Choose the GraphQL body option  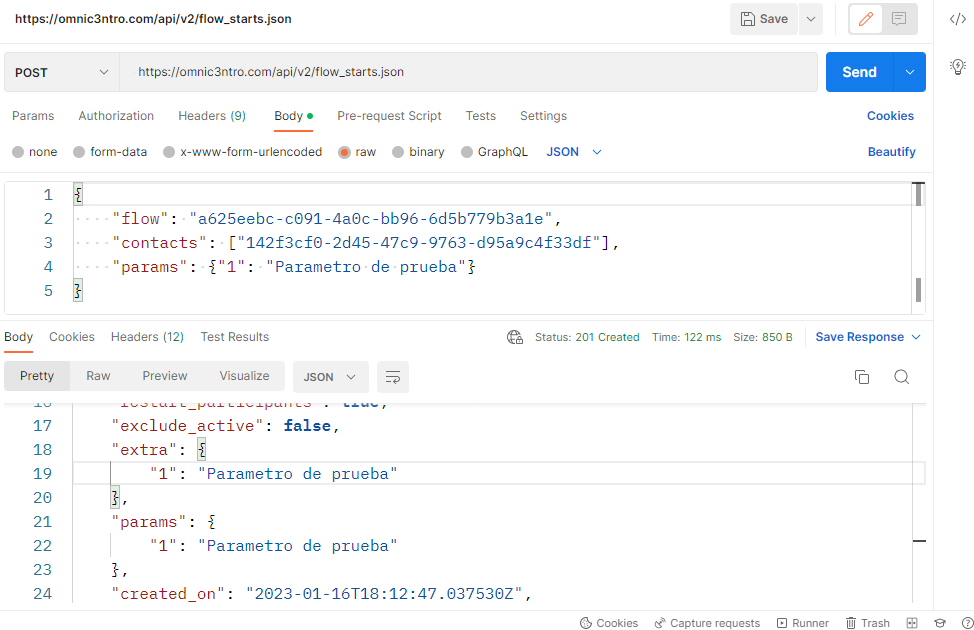(467, 152)
